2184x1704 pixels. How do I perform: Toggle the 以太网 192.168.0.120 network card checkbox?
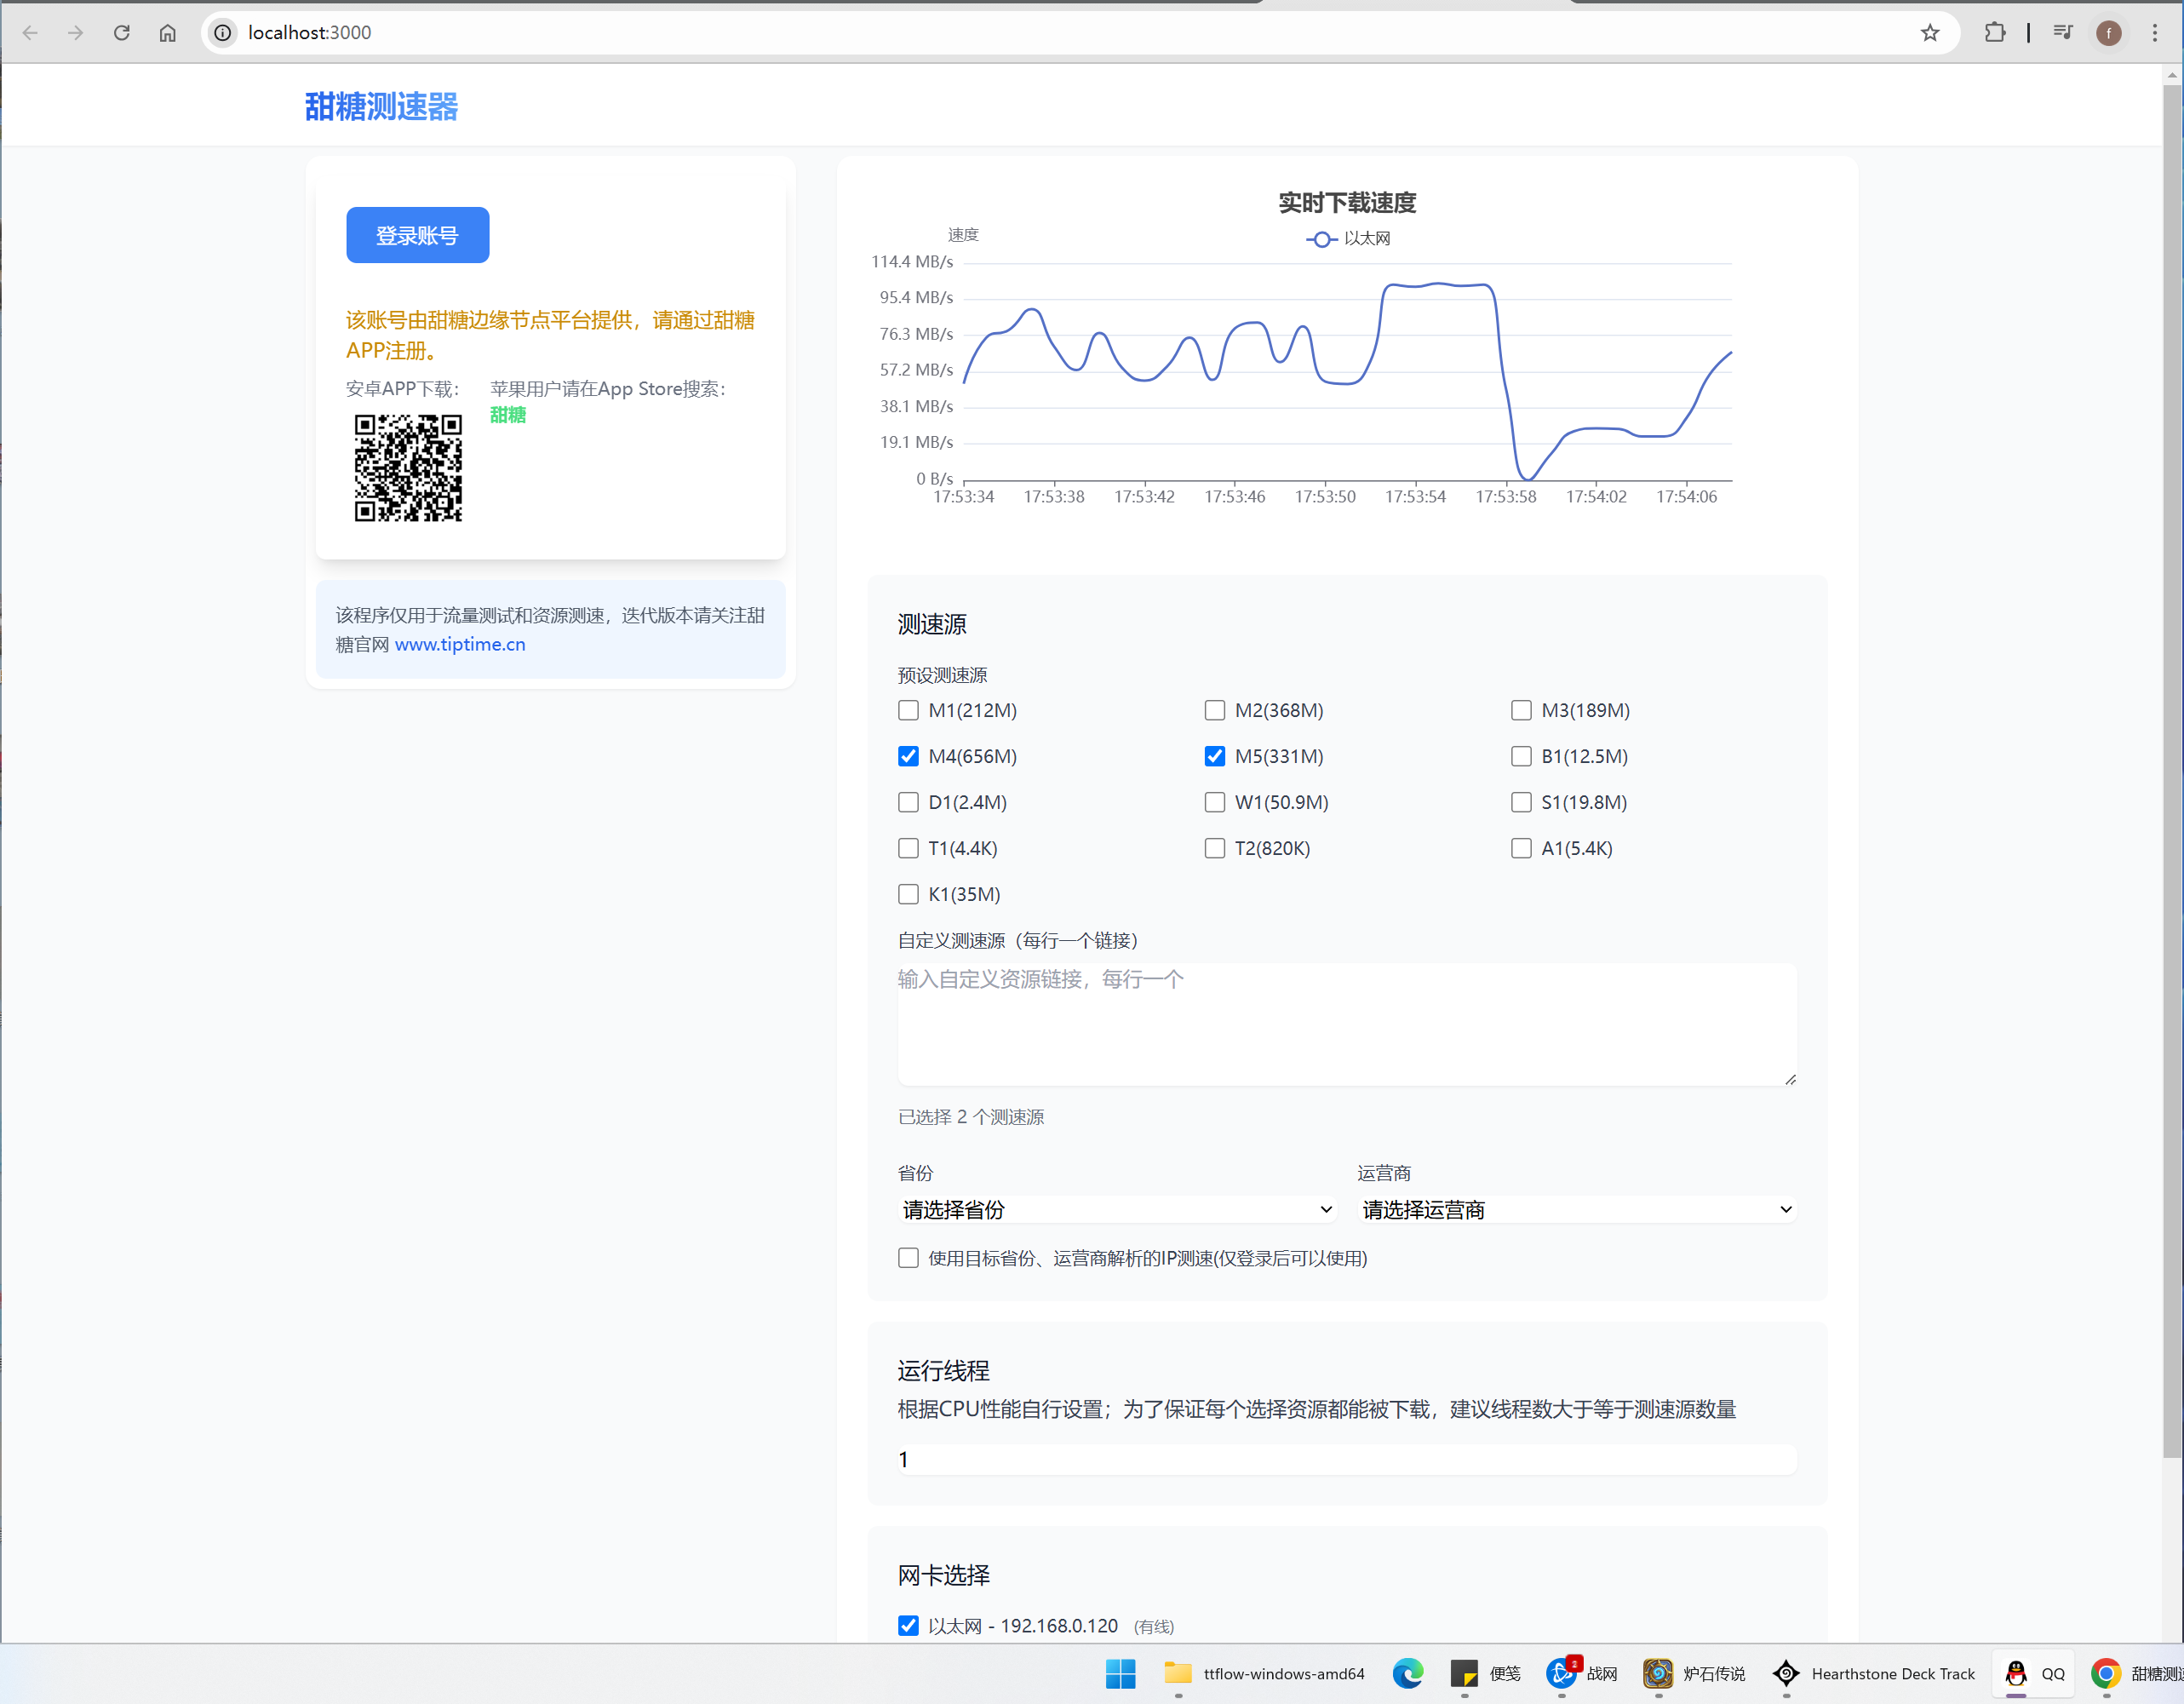point(908,1625)
